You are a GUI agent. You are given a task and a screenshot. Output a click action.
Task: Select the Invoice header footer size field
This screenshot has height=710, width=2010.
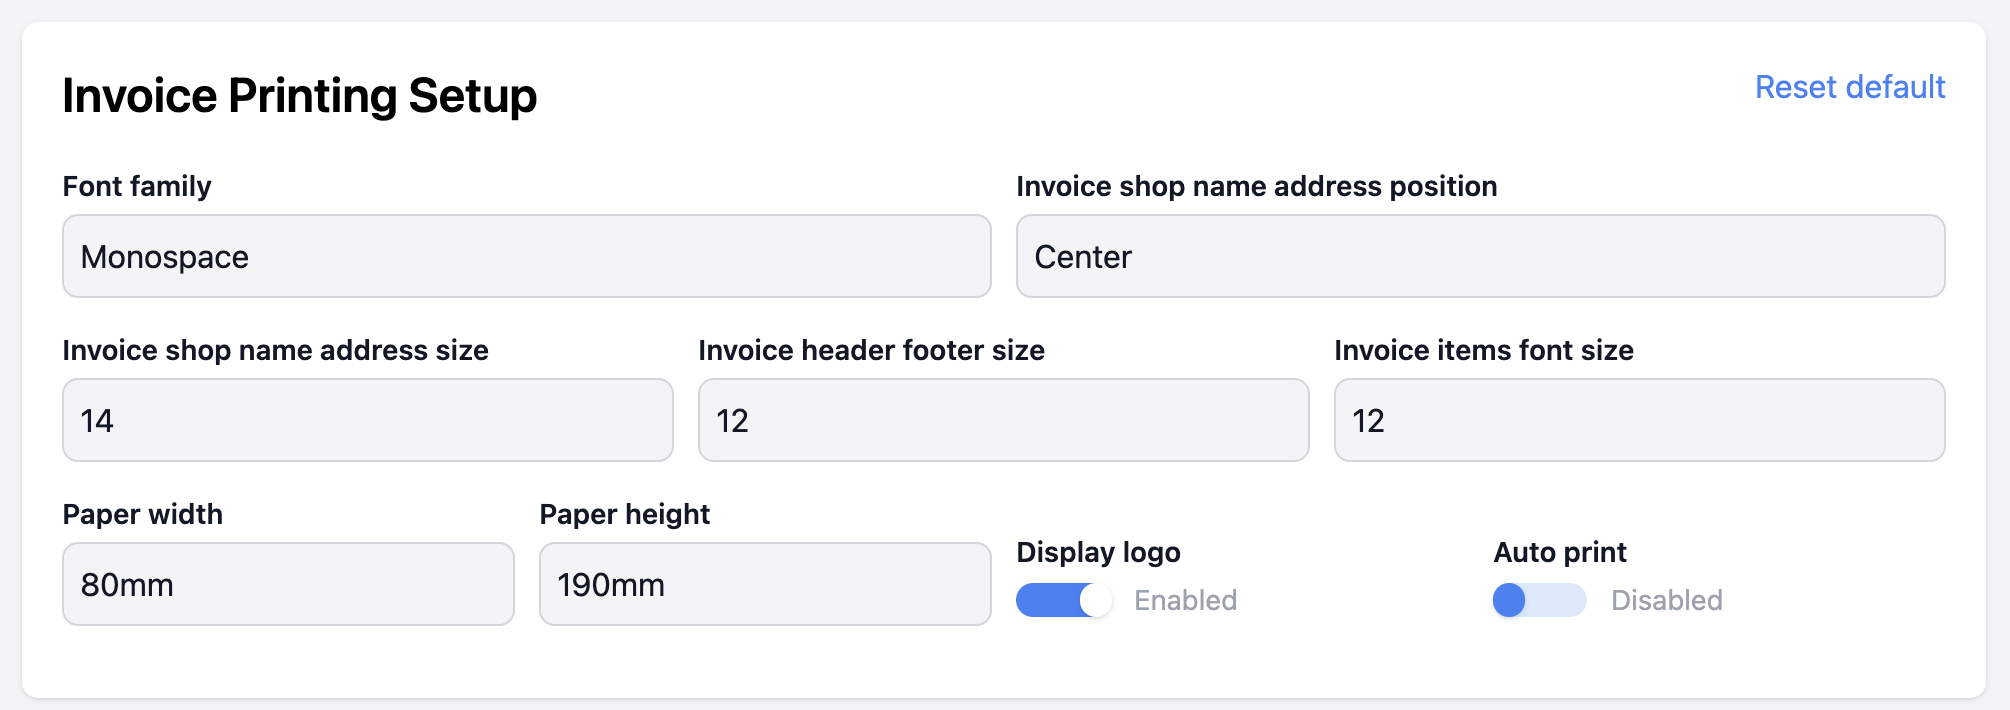1003,420
